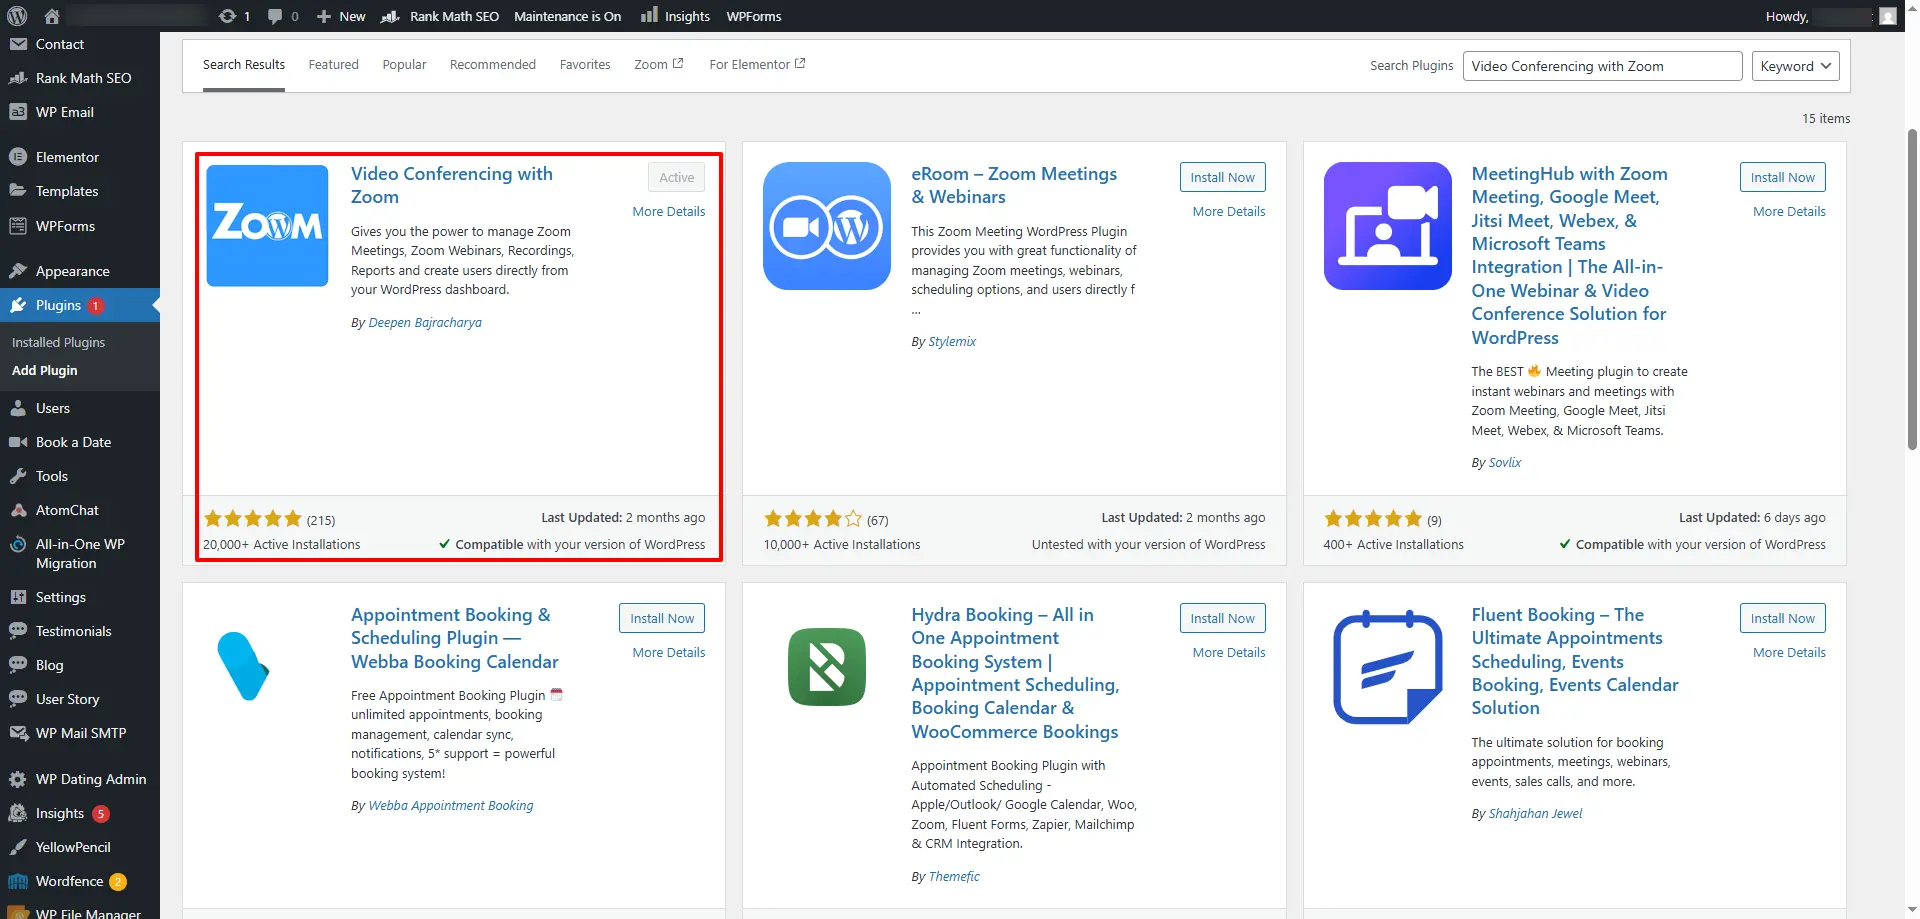Click the Insights bar chart icon
The image size is (1920, 919).
point(650,15)
